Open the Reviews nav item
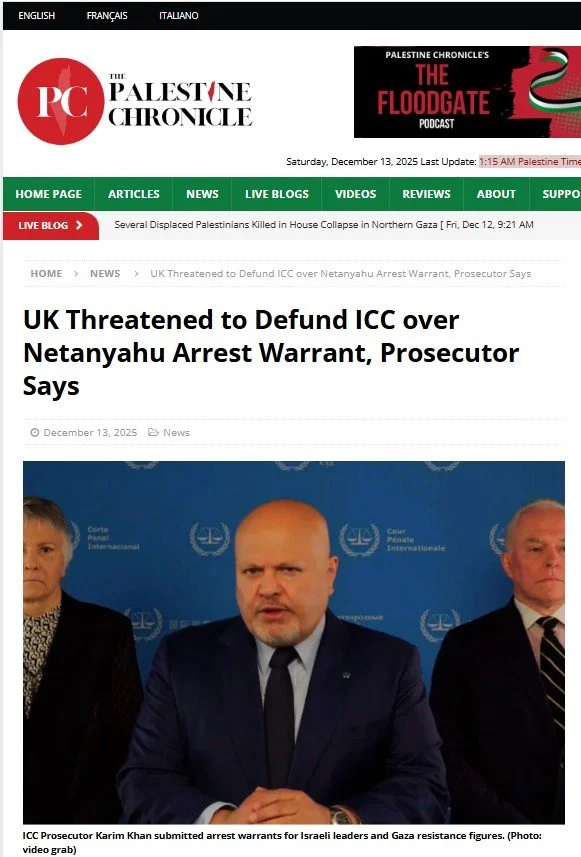 [426, 194]
